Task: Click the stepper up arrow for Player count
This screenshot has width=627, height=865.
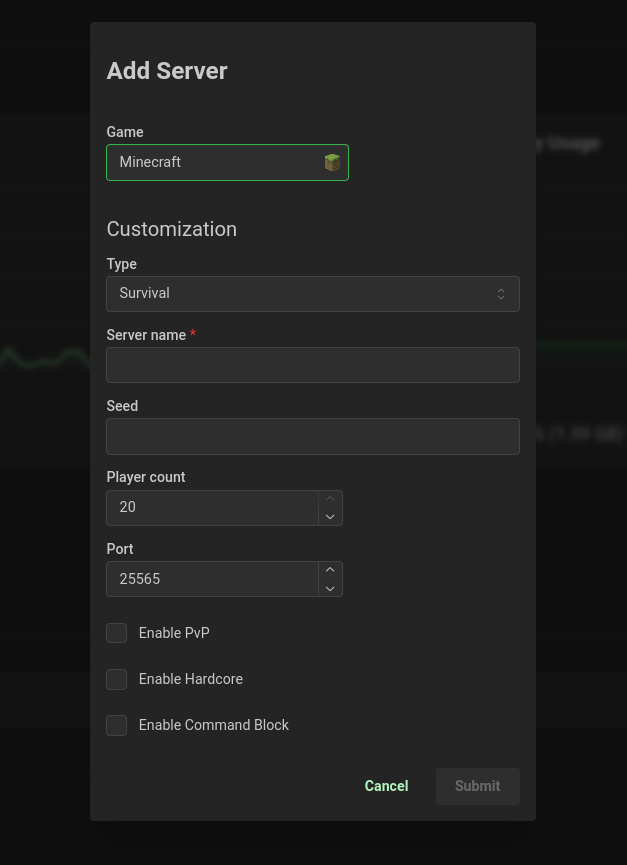Action: pos(330,498)
